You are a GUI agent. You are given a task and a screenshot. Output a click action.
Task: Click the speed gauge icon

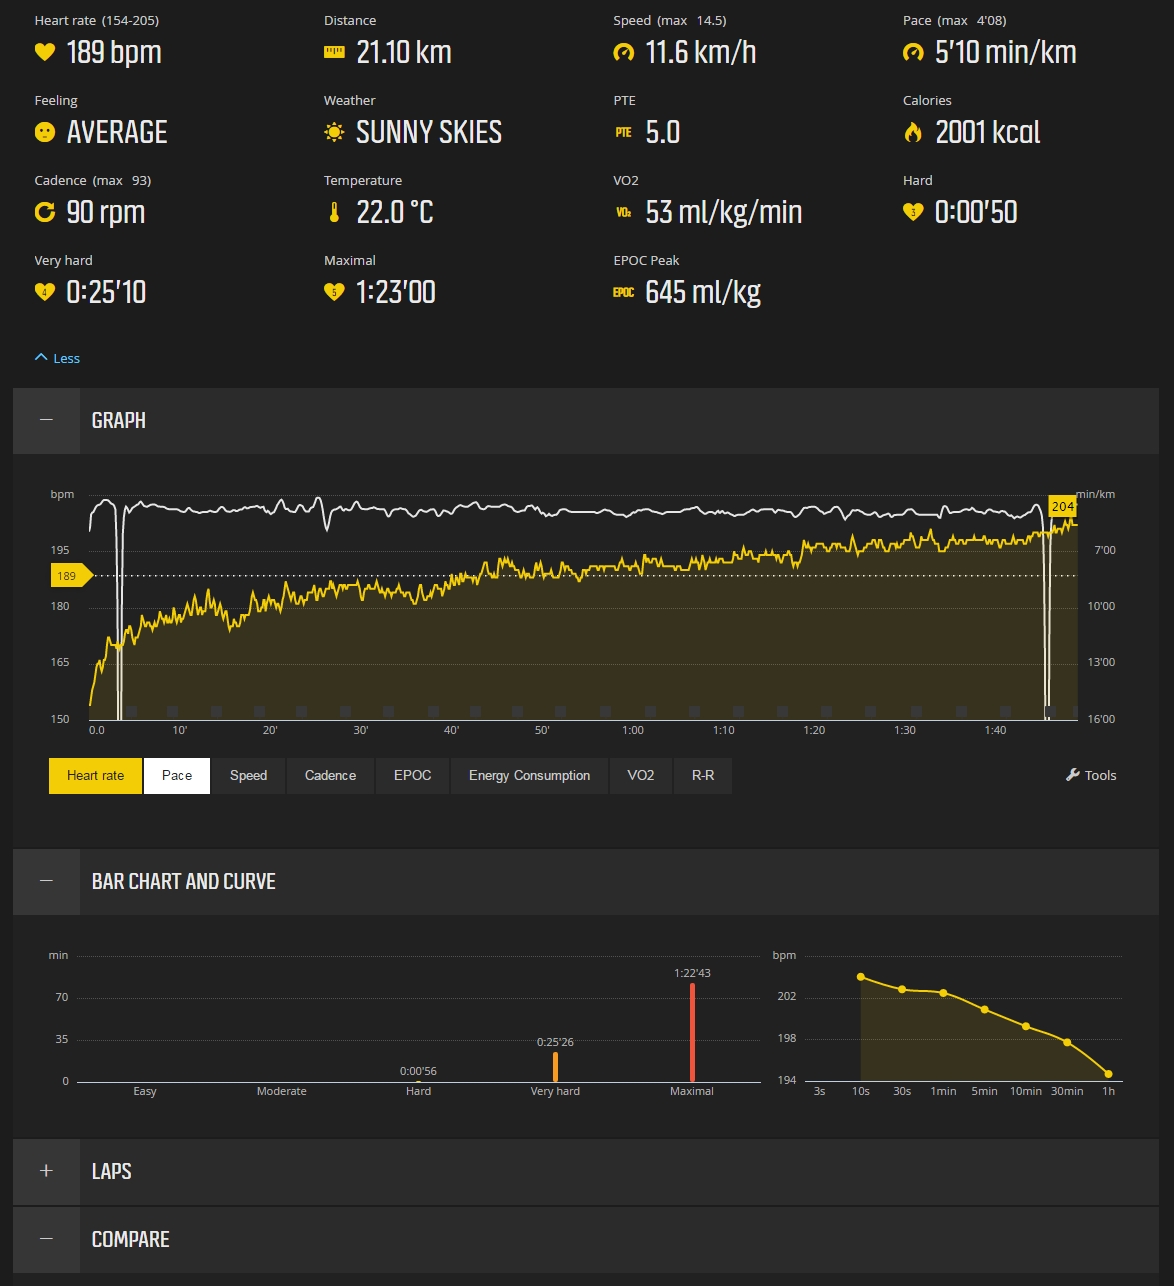pyautogui.click(x=624, y=52)
